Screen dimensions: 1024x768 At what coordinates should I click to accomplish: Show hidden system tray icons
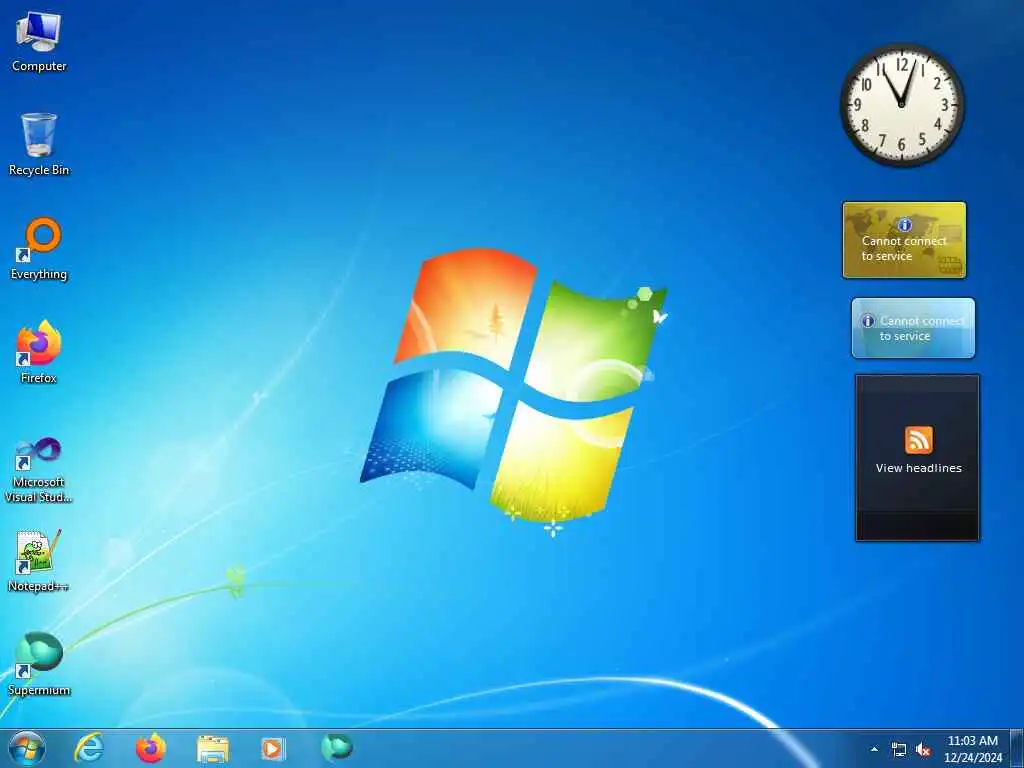pyautogui.click(x=874, y=749)
